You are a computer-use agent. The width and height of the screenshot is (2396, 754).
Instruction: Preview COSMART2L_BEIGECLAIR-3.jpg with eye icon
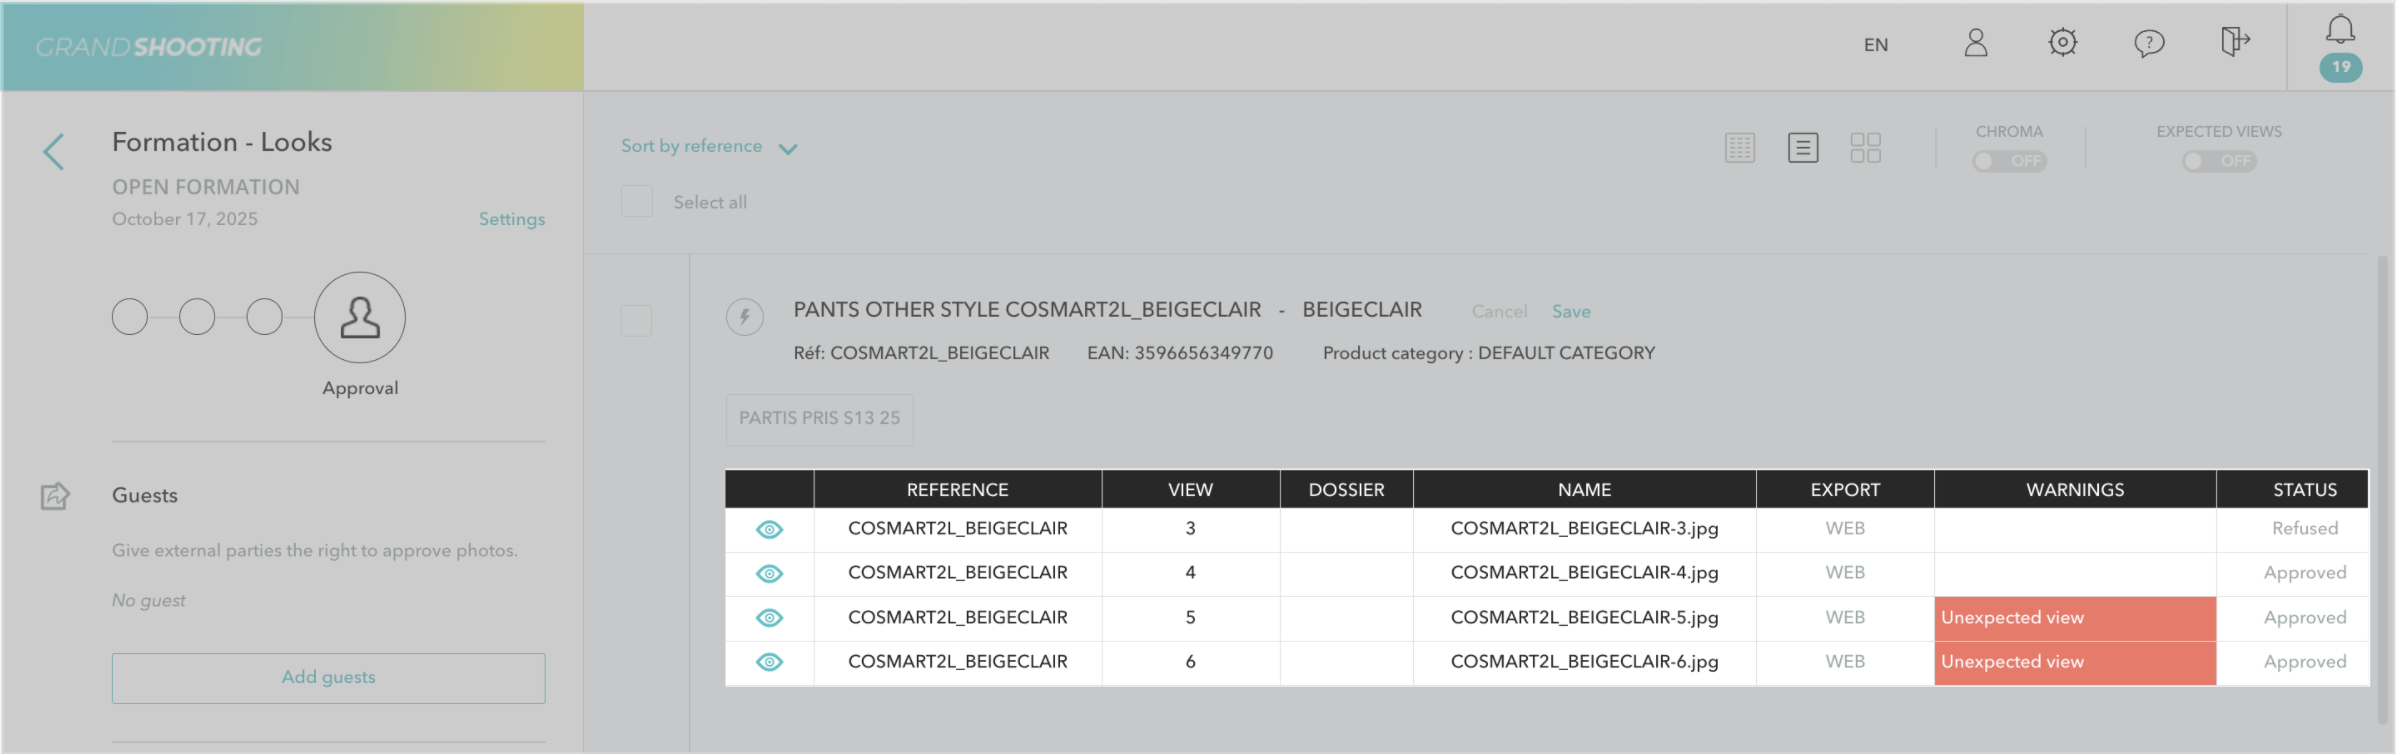point(769,530)
